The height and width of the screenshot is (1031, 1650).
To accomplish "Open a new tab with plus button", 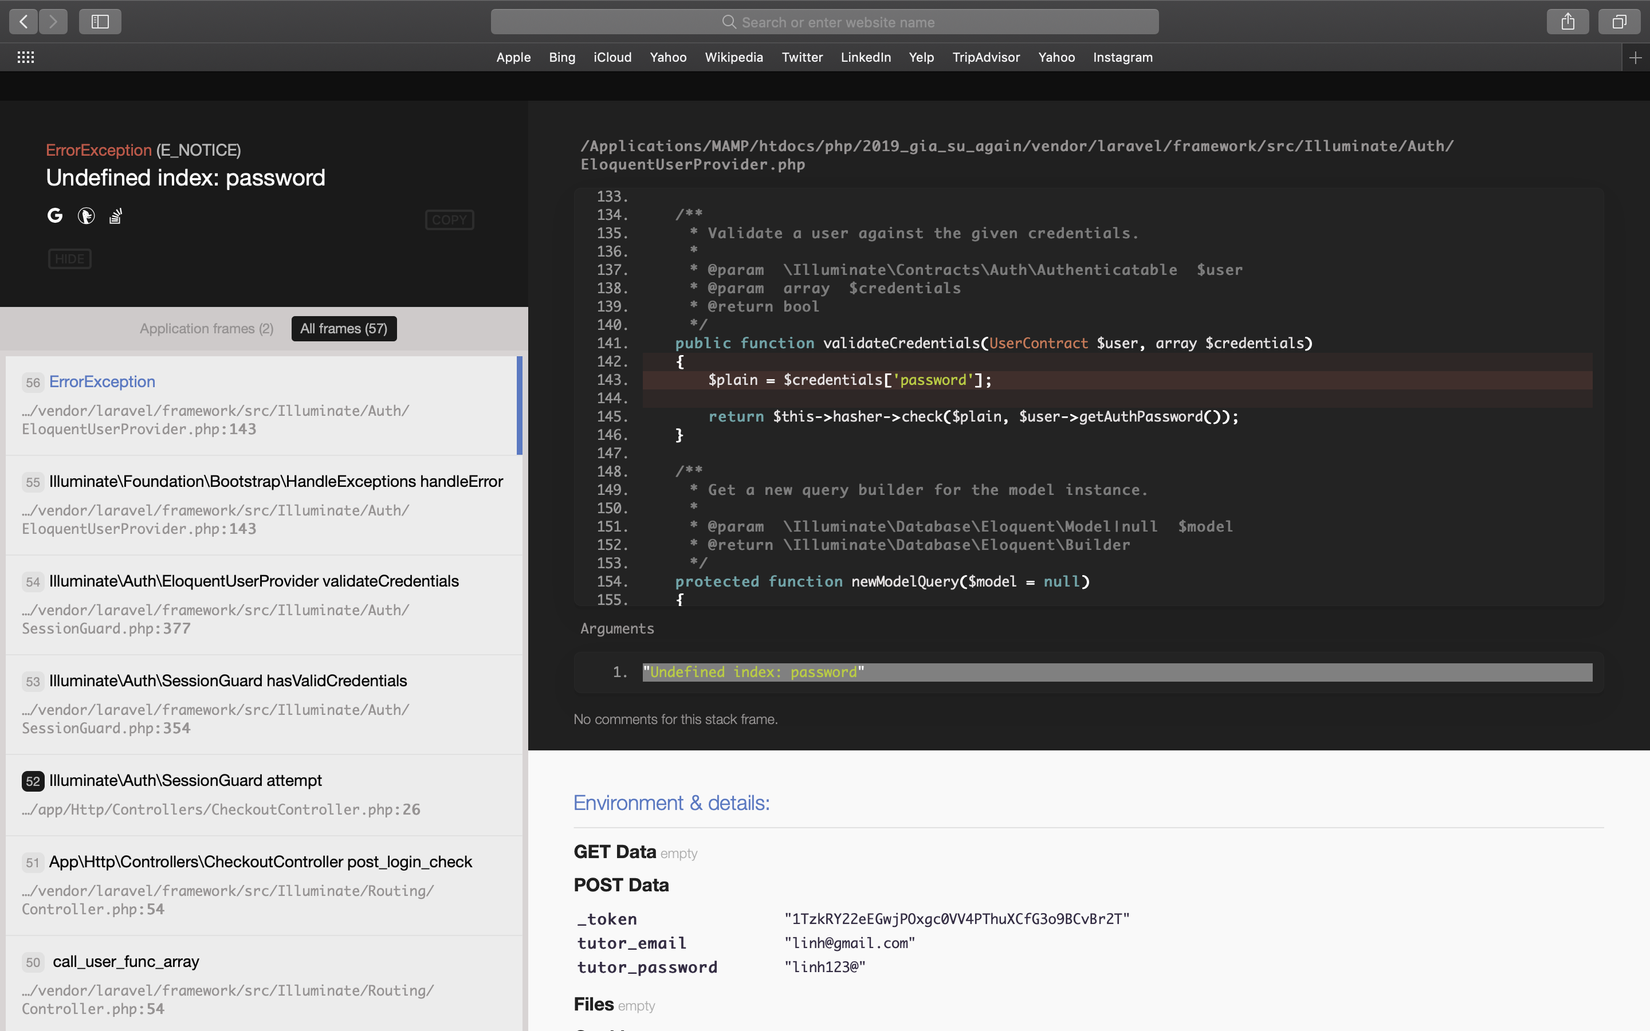I will pyautogui.click(x=1635, y=58).
